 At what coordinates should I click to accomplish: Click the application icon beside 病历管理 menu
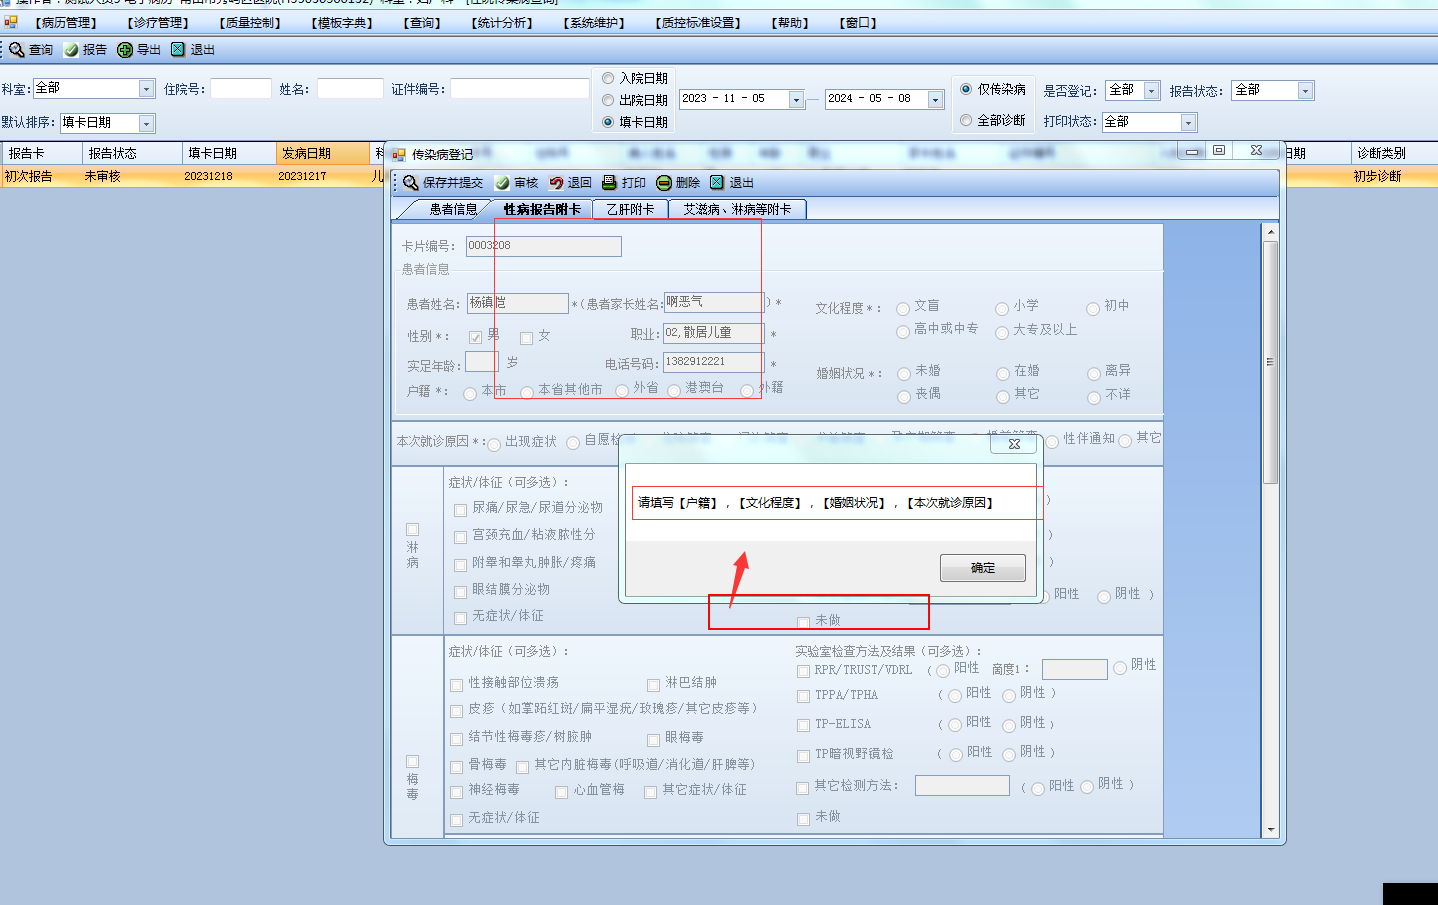click(11, 22)
